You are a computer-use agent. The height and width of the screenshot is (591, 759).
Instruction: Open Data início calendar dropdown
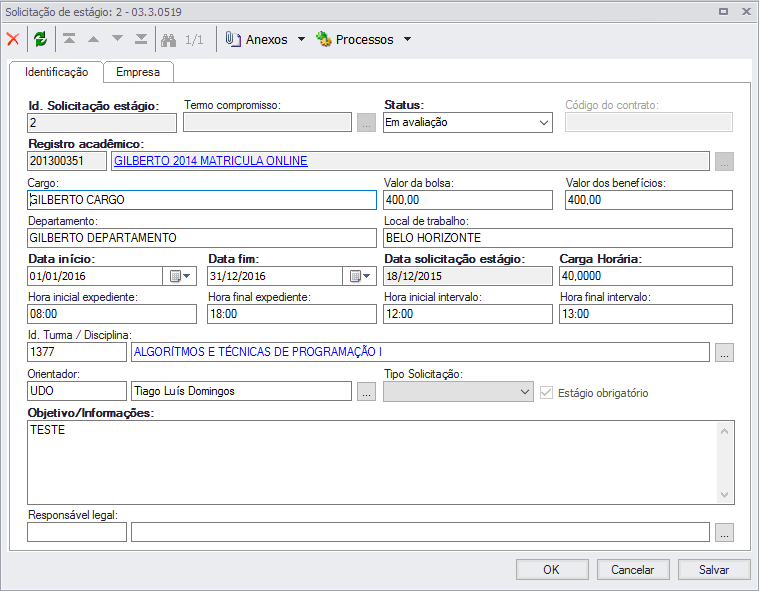click(180, 276)
